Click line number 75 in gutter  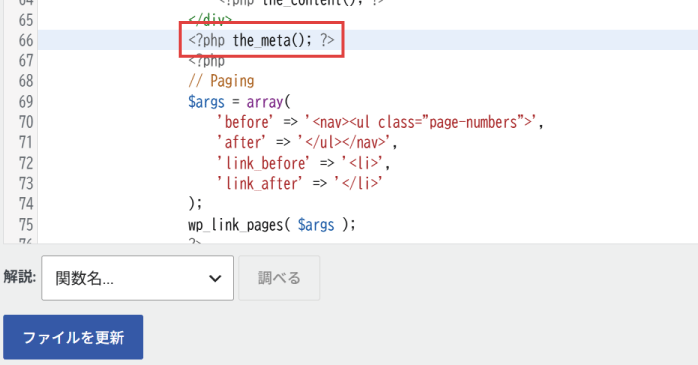point(26,224)
